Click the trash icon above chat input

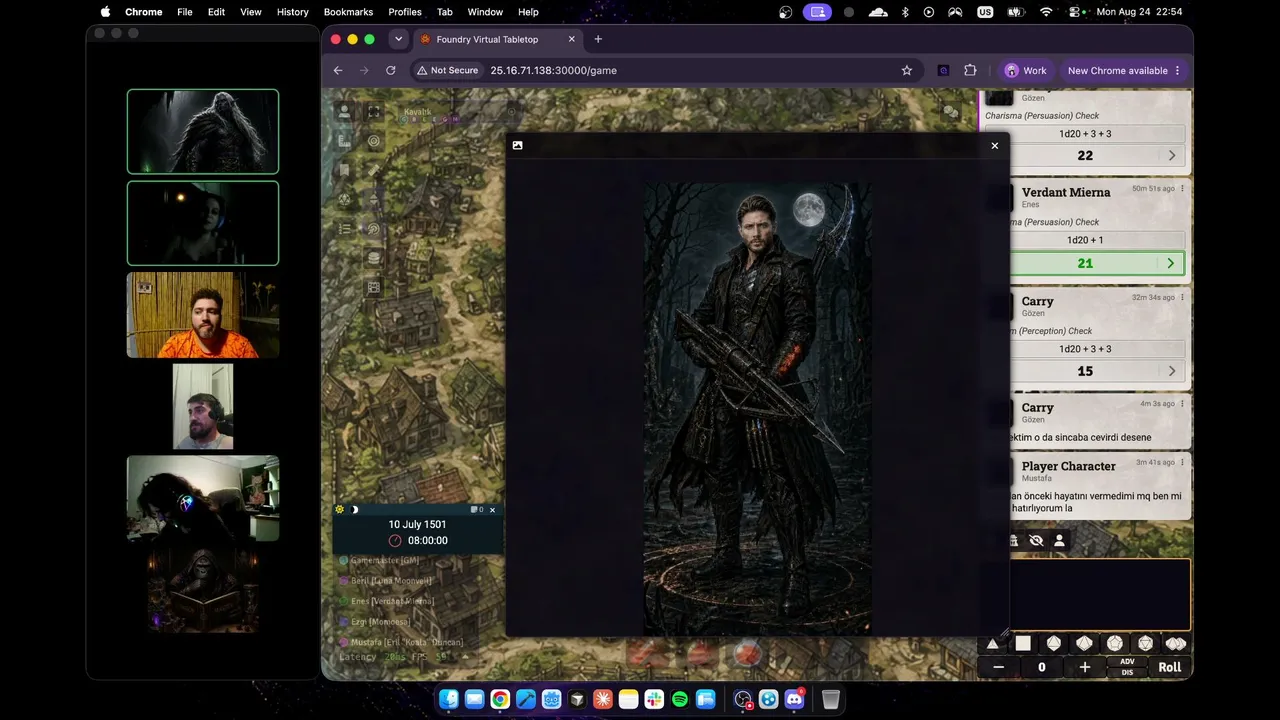point(1013,541)
